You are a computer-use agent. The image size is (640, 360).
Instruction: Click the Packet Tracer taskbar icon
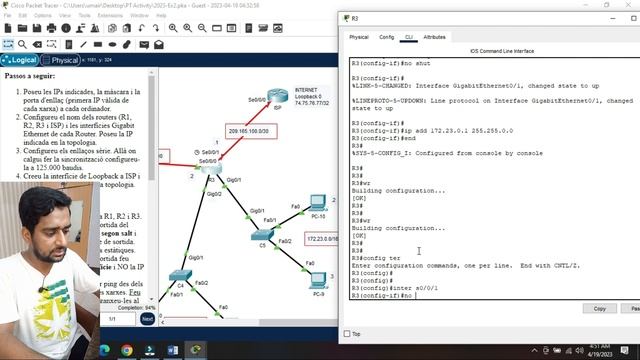[x=196, y=350]
